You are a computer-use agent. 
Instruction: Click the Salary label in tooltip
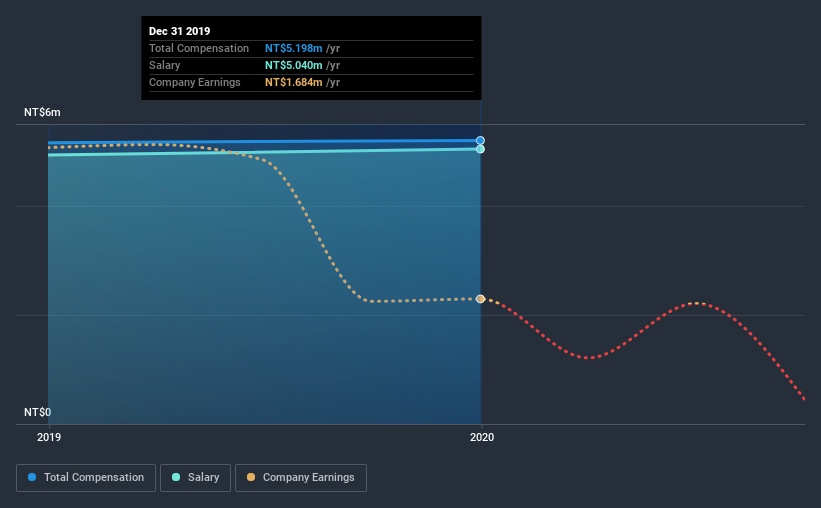164,65
